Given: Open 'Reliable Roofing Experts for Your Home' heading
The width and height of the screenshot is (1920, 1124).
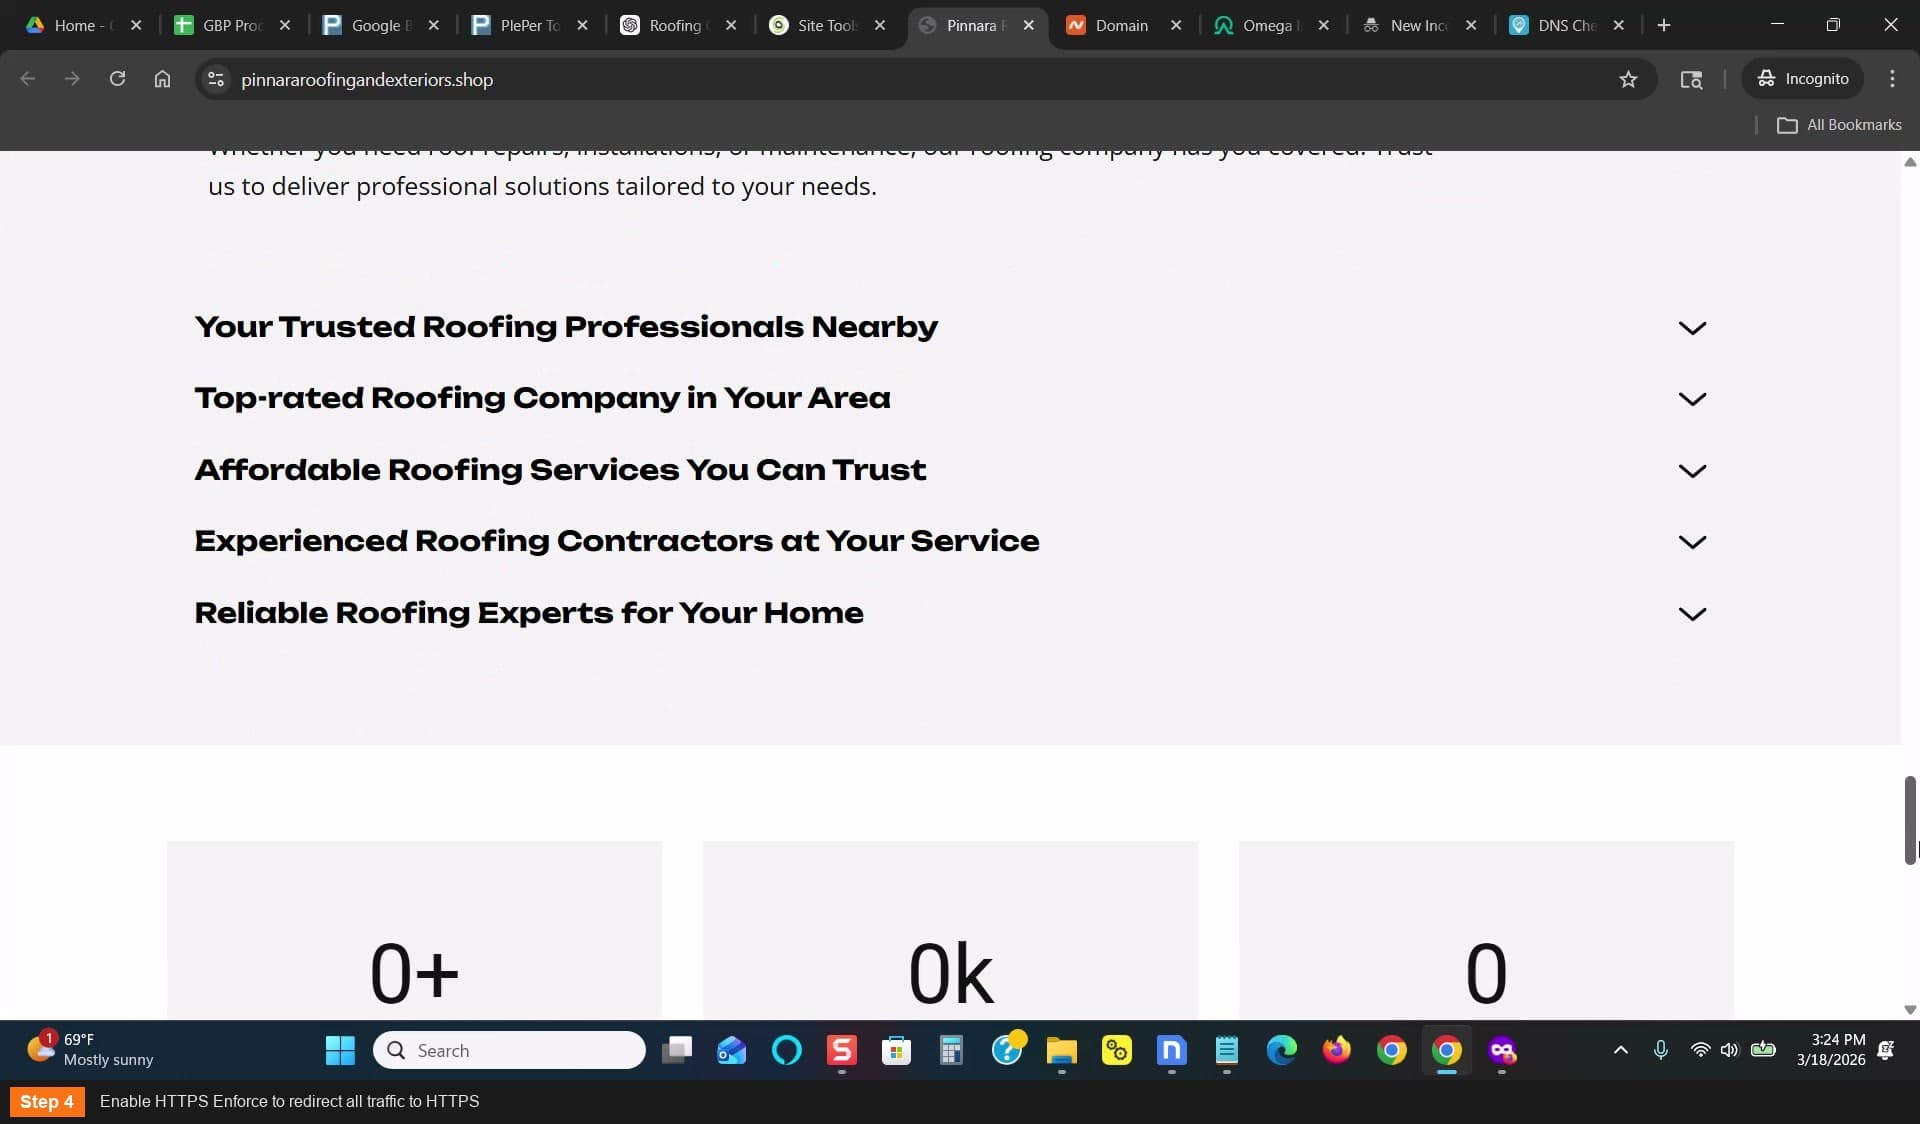Looking at the screenshot, I should point(529,613).
